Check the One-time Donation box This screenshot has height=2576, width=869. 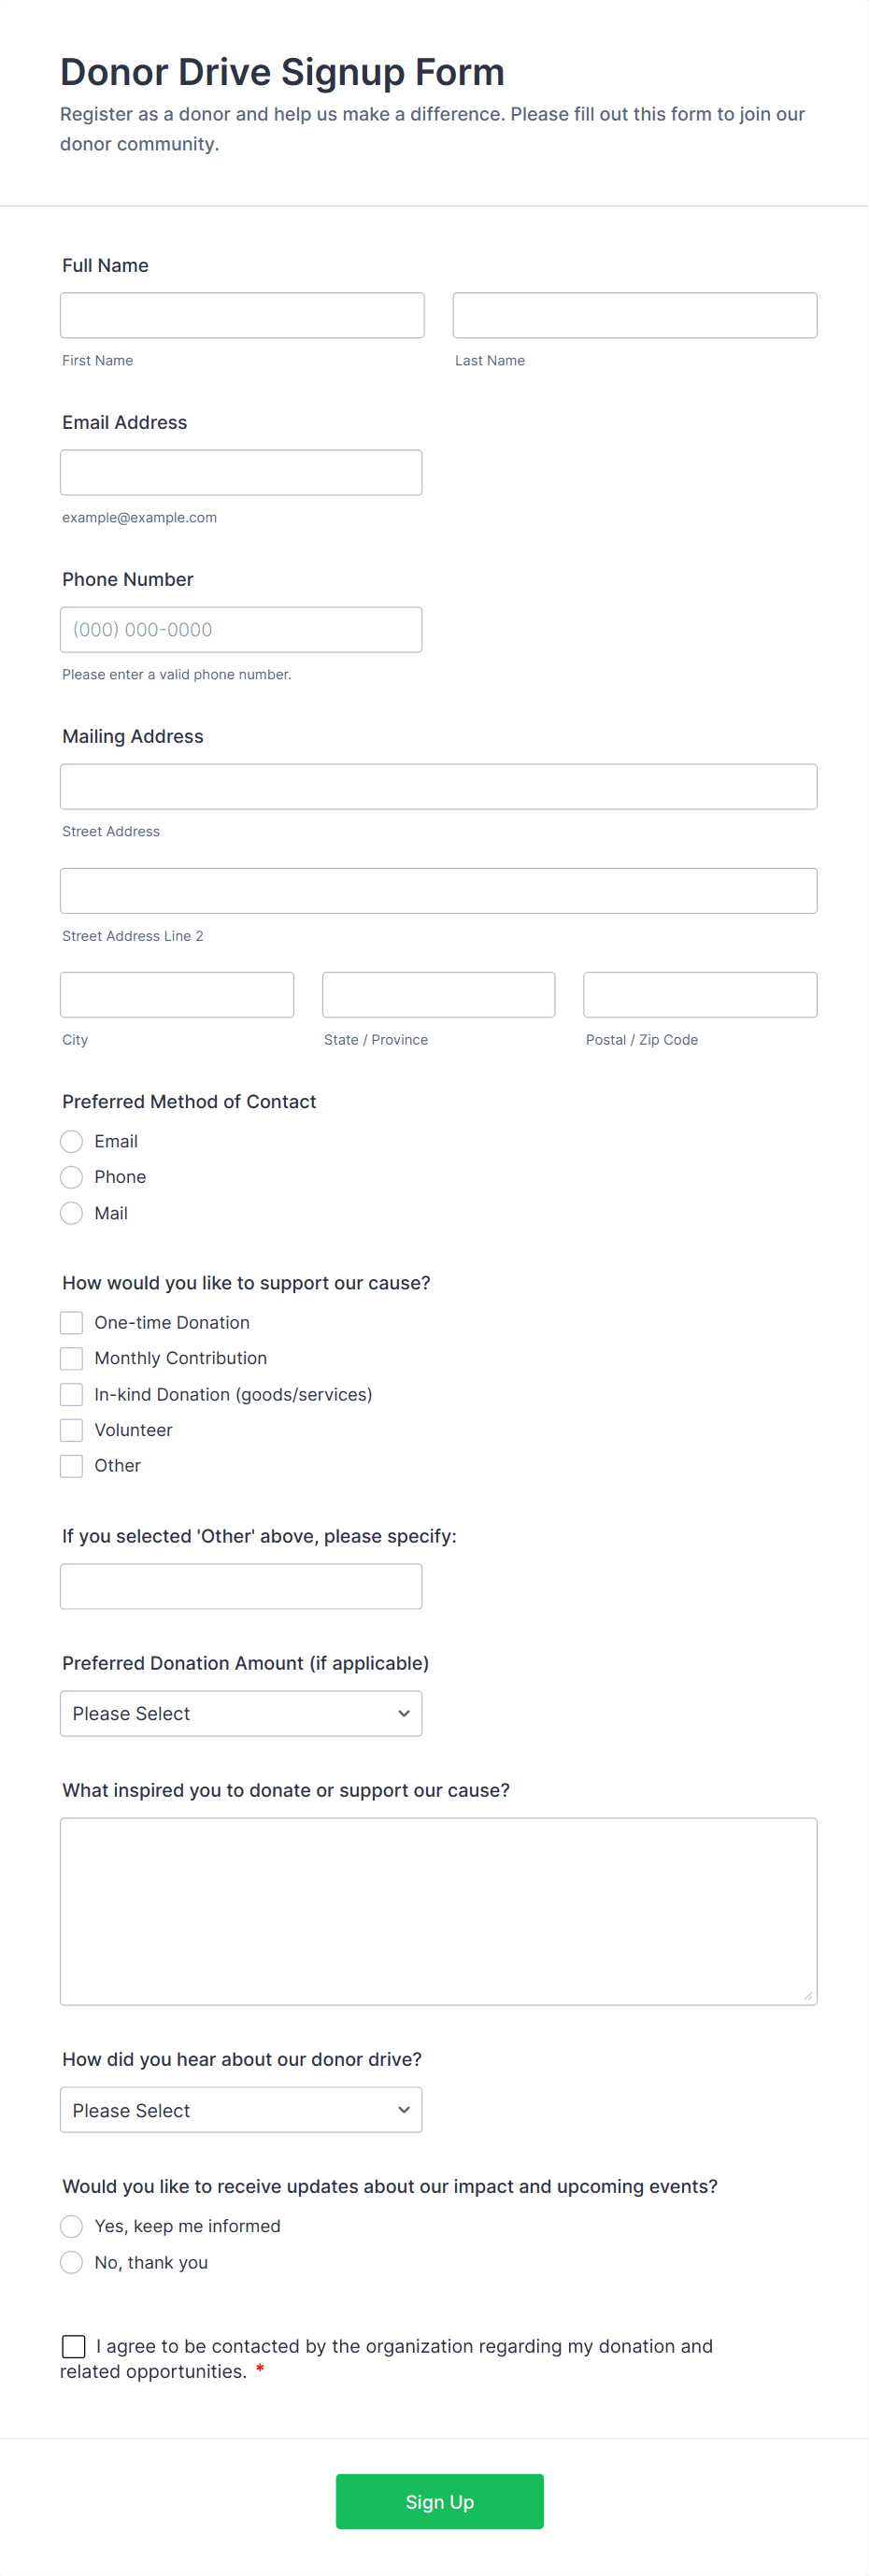pos(72,1323)
